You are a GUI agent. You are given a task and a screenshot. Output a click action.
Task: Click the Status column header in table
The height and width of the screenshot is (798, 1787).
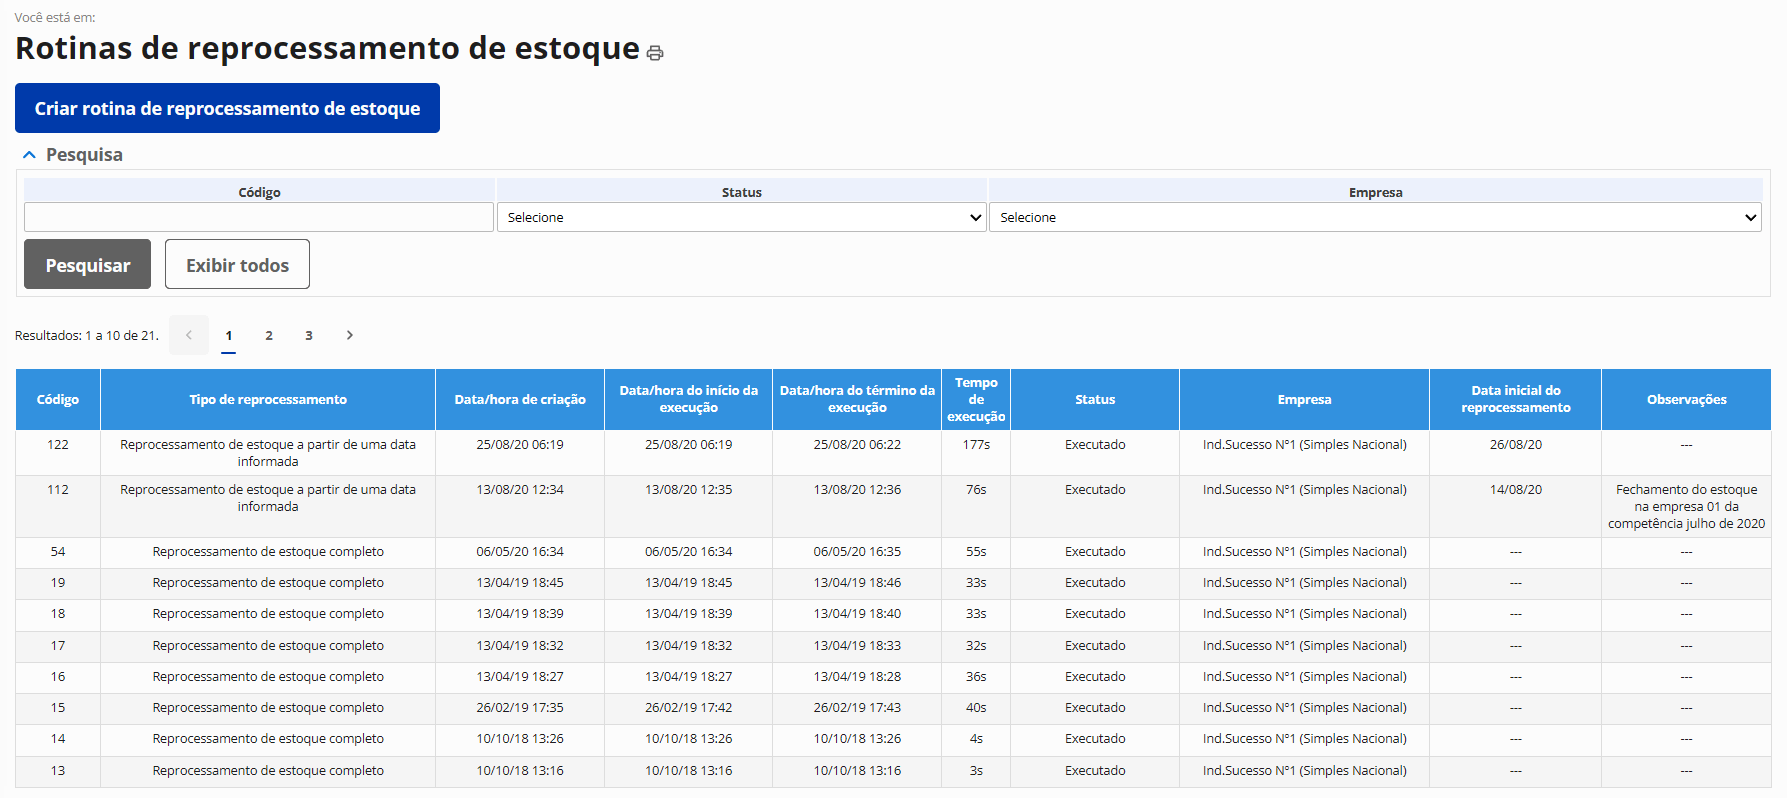[1095, 399]
